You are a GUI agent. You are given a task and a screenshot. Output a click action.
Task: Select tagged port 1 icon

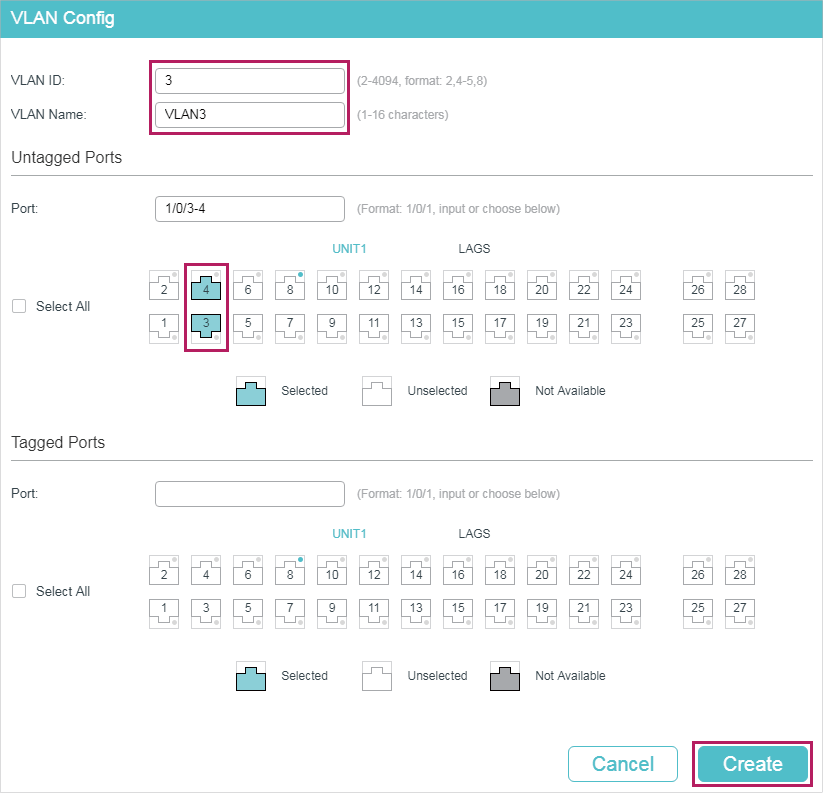164,613
